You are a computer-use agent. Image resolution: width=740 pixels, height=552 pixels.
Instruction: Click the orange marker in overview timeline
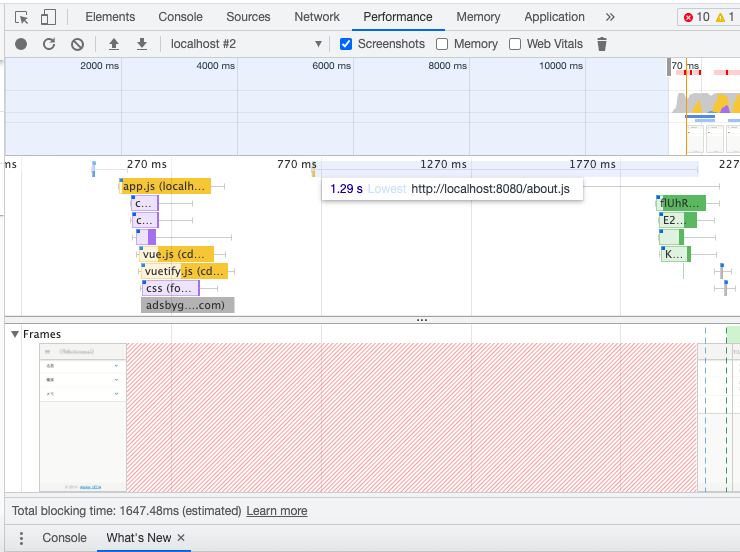click(x=686, y=107)
